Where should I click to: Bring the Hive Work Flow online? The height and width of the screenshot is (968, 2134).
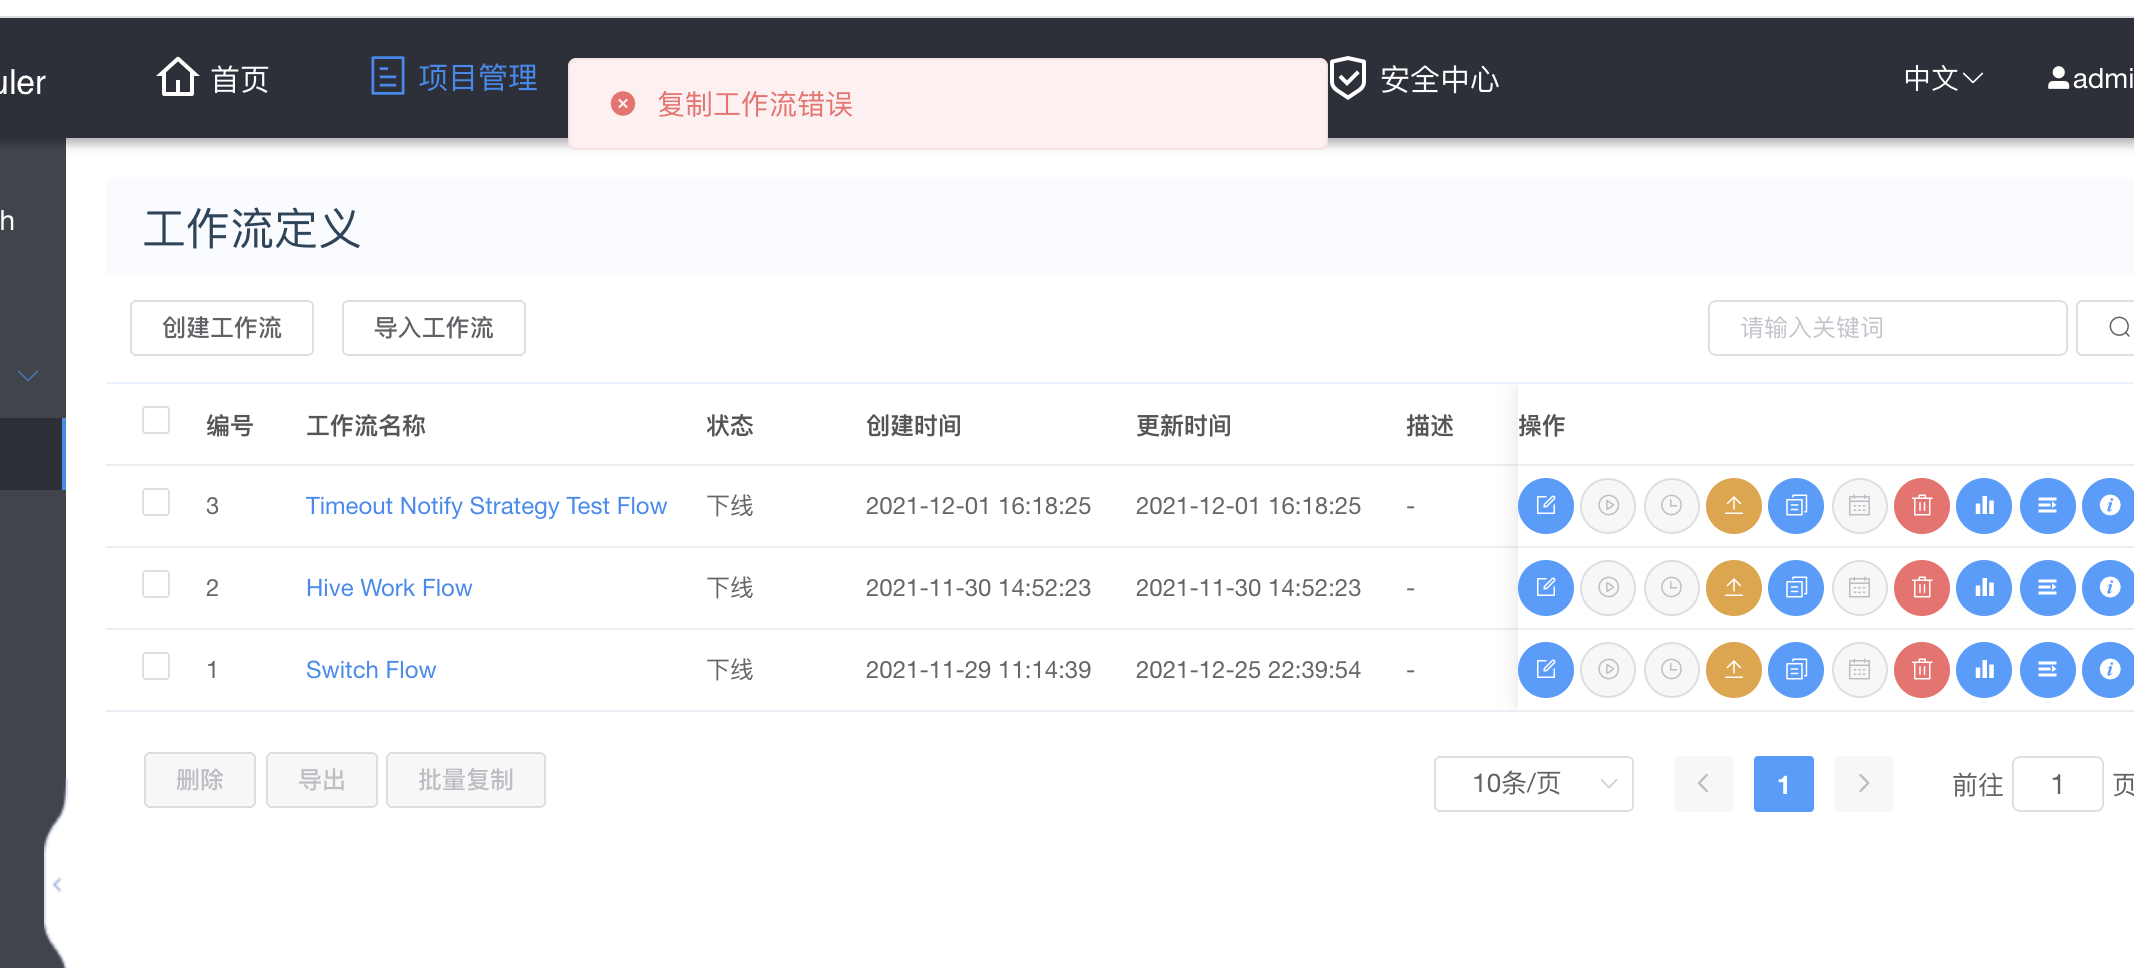(1734, 588)
